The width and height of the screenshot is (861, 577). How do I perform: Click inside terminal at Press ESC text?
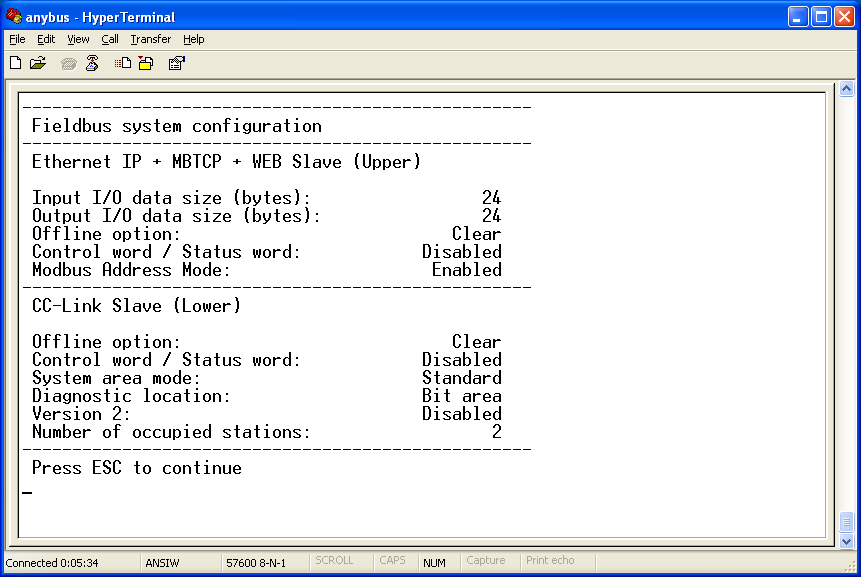[136, 468]
